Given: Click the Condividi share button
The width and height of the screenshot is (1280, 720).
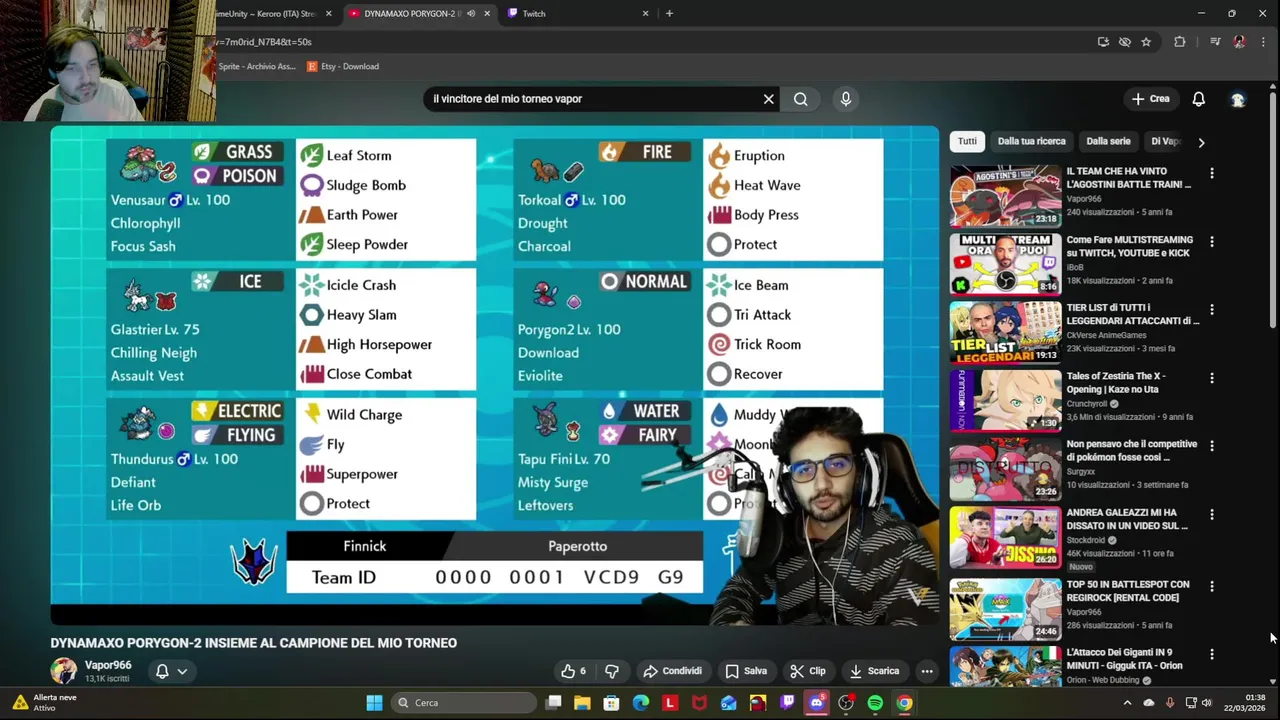Looking at the screenshot, I should click(673, 671).
